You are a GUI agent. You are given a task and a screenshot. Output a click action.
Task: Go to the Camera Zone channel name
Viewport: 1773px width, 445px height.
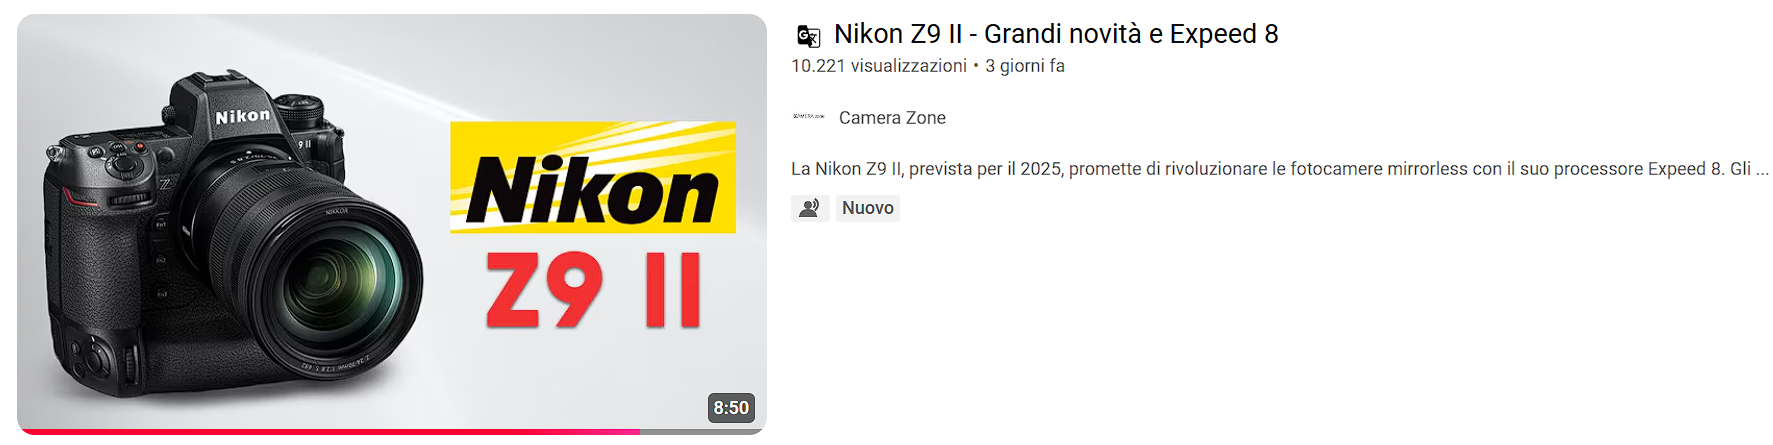892,118
